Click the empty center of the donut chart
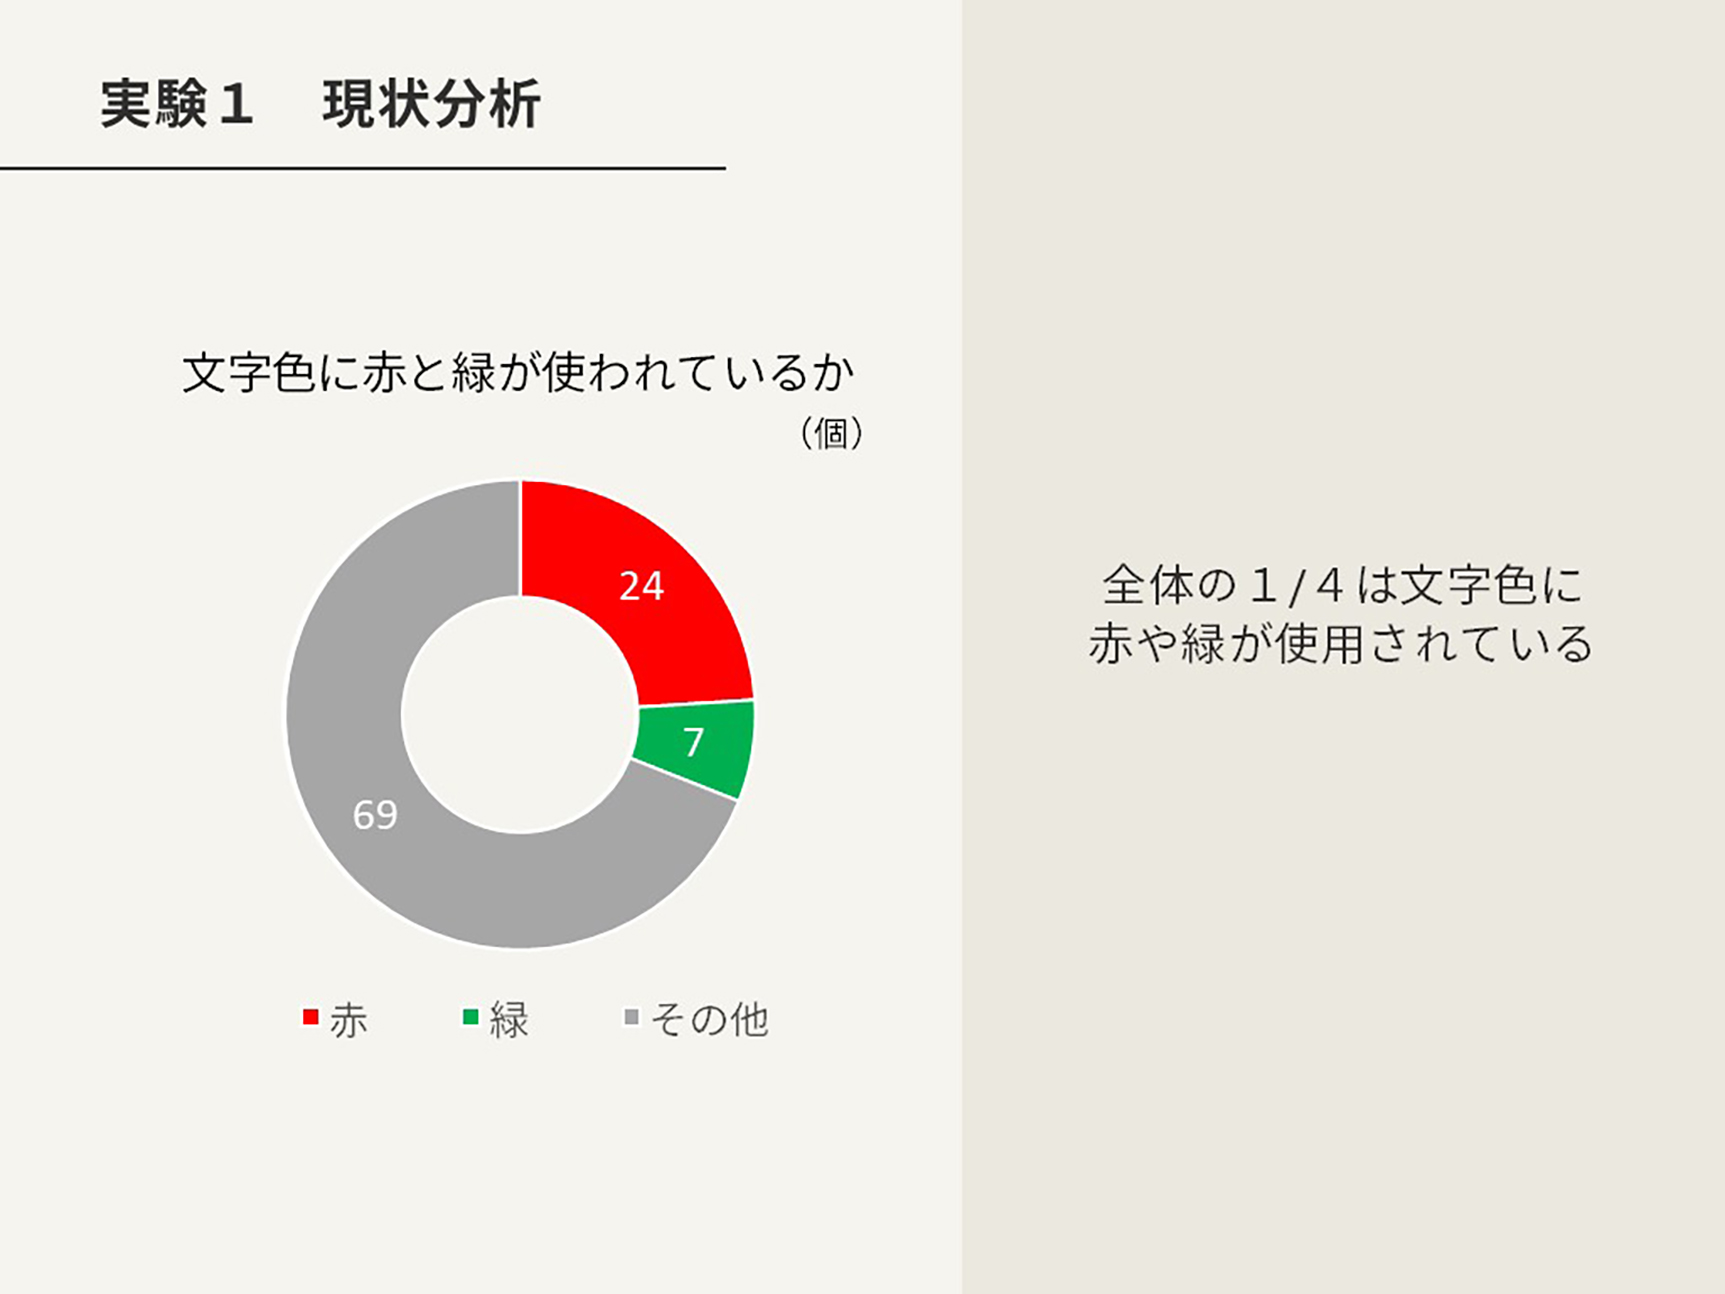This screenshot has width=1725, height=1294. point(520,714)
